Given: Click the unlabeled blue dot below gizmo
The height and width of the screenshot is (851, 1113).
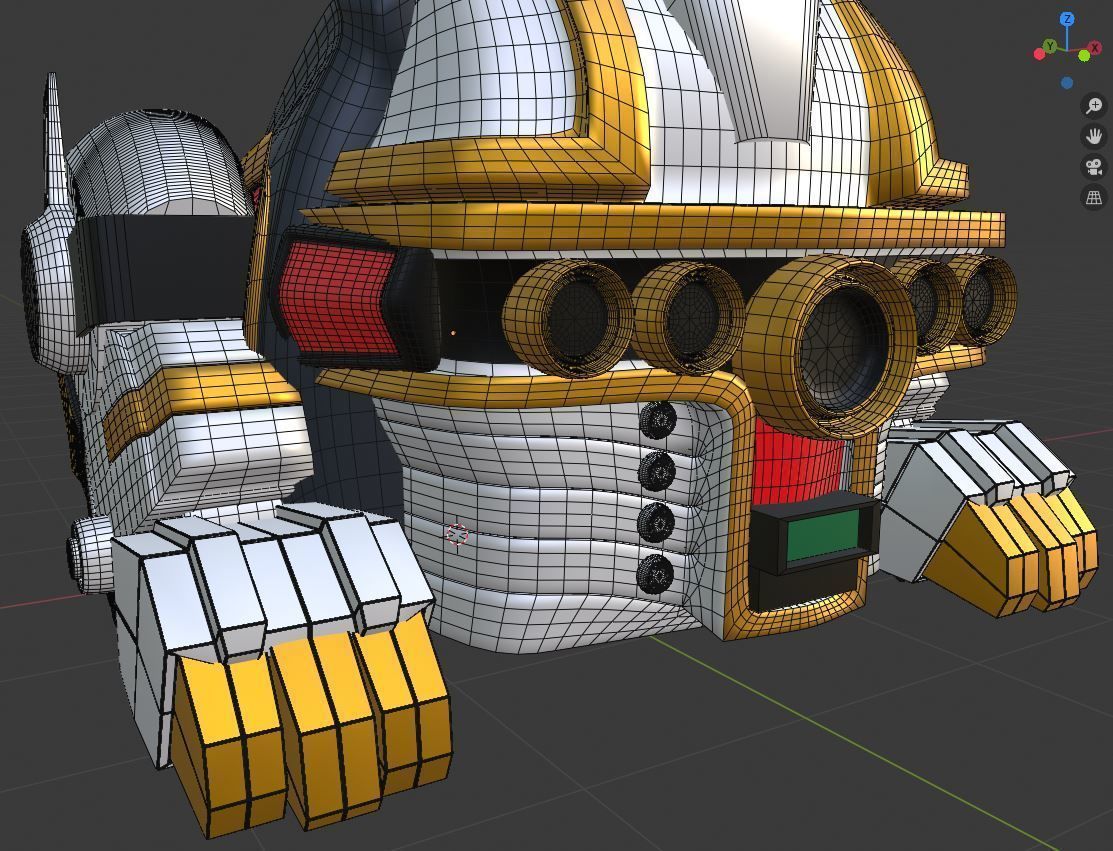Looking at the screenshot, I should 1067,83.
